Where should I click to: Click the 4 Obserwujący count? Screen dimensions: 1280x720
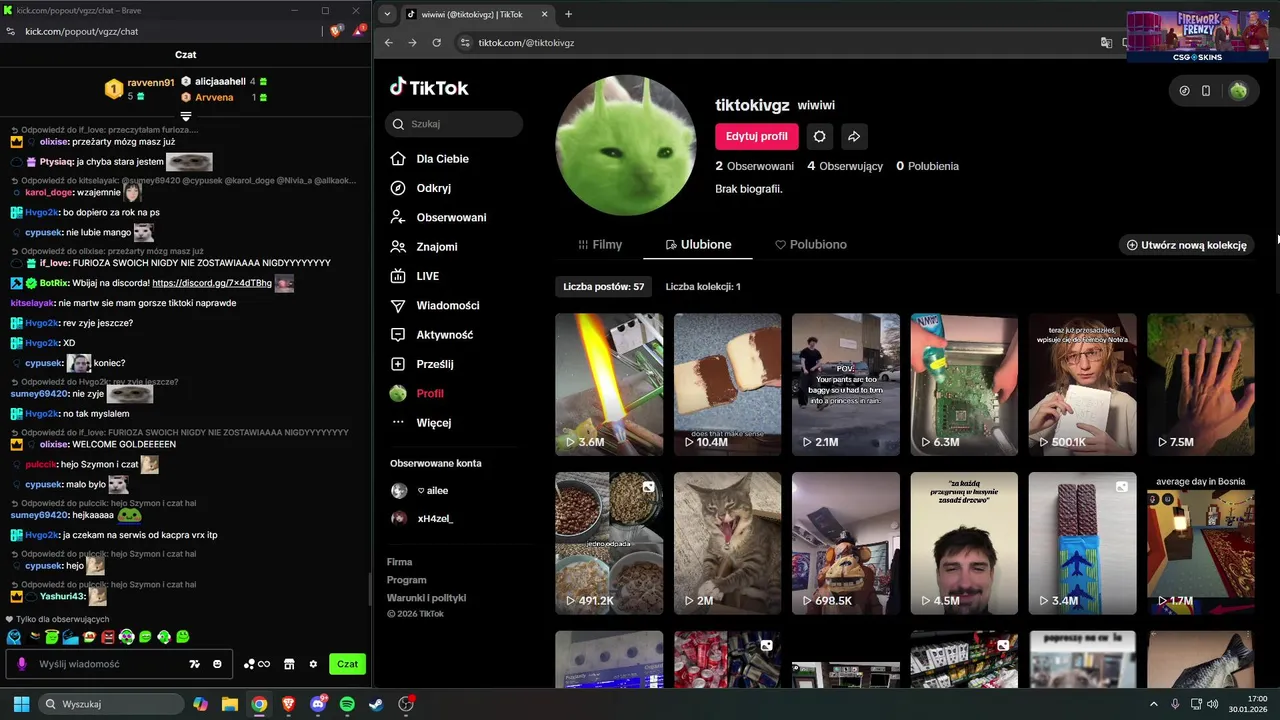pos(845,166)
